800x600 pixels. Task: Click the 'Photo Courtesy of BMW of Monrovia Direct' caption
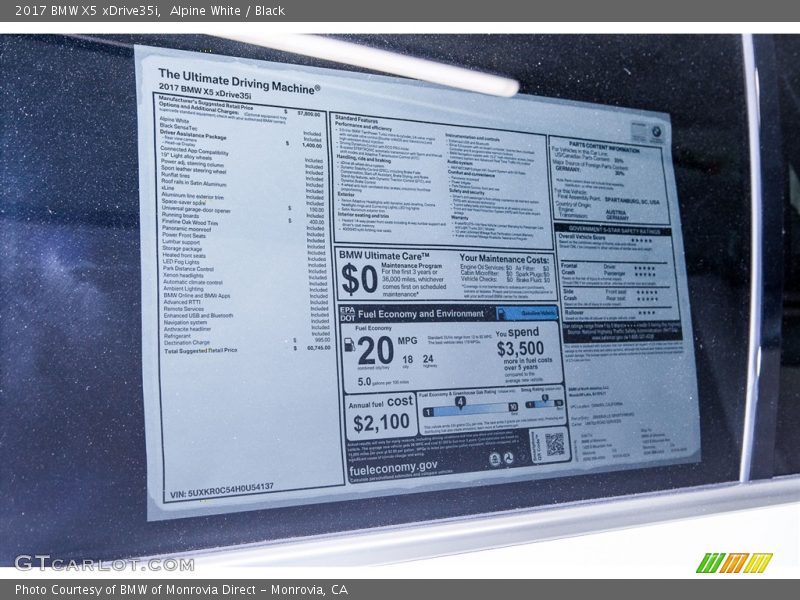click(181, 590)
